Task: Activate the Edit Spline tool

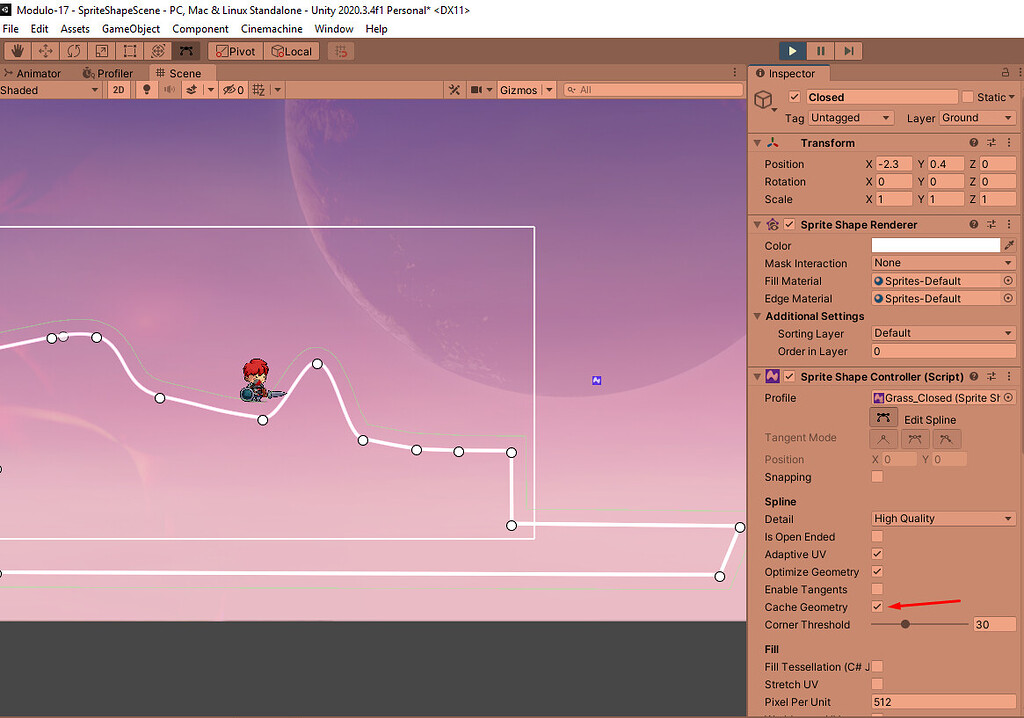Action: (x=884, y=419)
